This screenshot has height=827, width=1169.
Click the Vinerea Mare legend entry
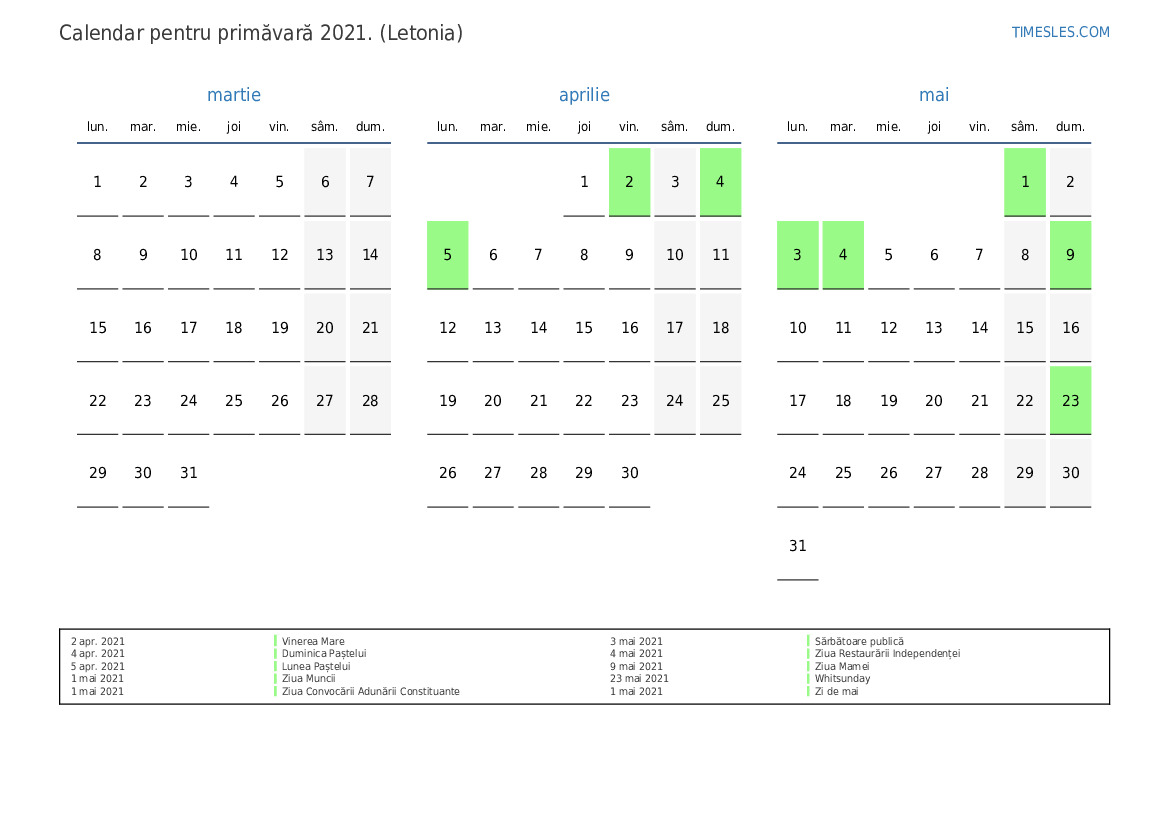[313, 642]
